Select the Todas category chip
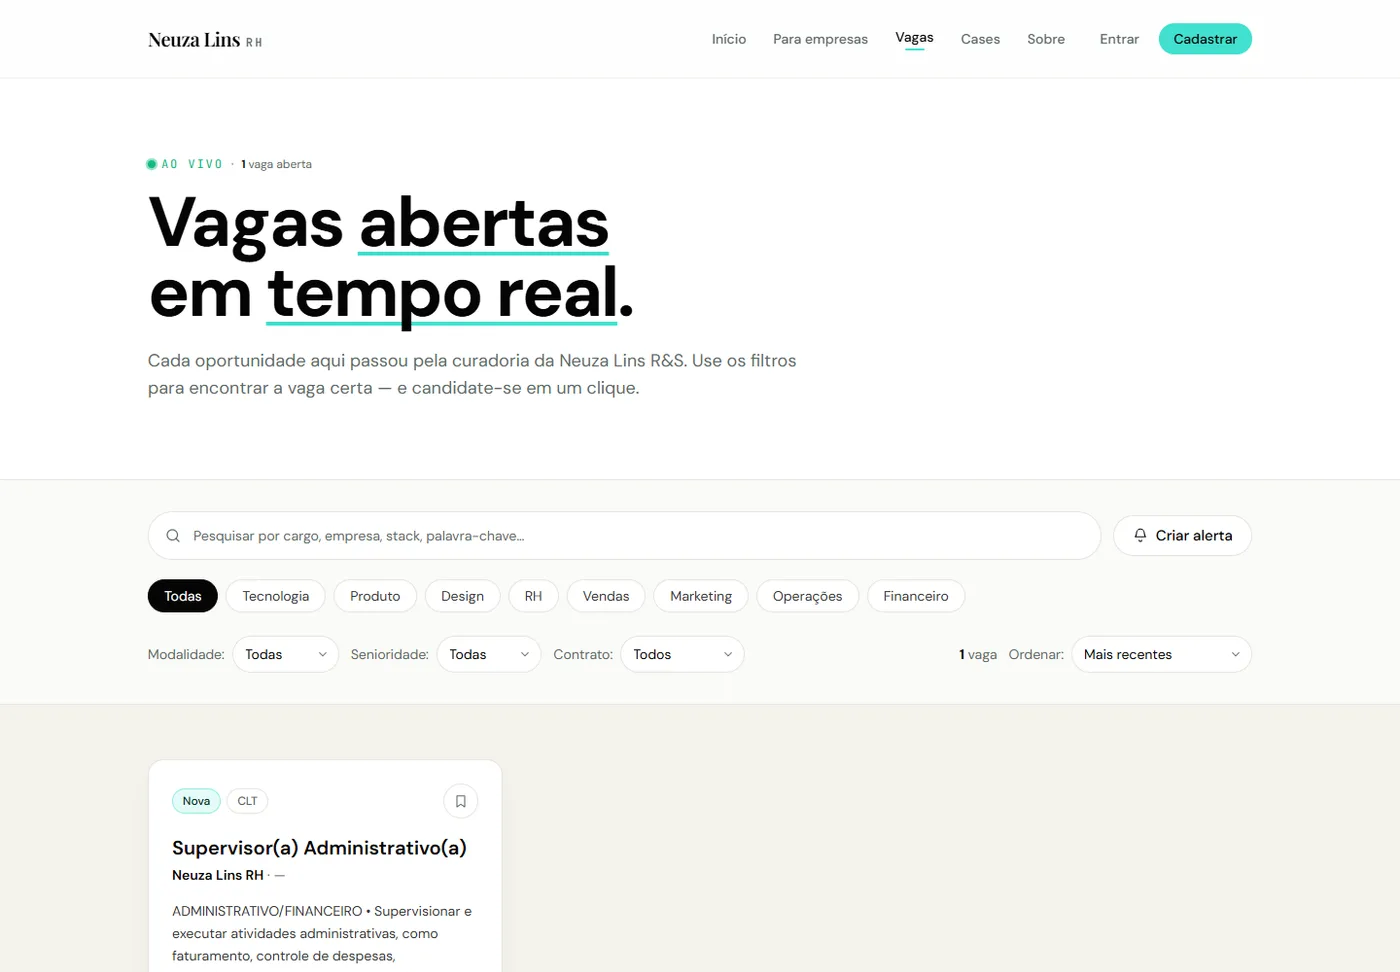This screenshot has height=972, width=1400. [x=183, y=596]
